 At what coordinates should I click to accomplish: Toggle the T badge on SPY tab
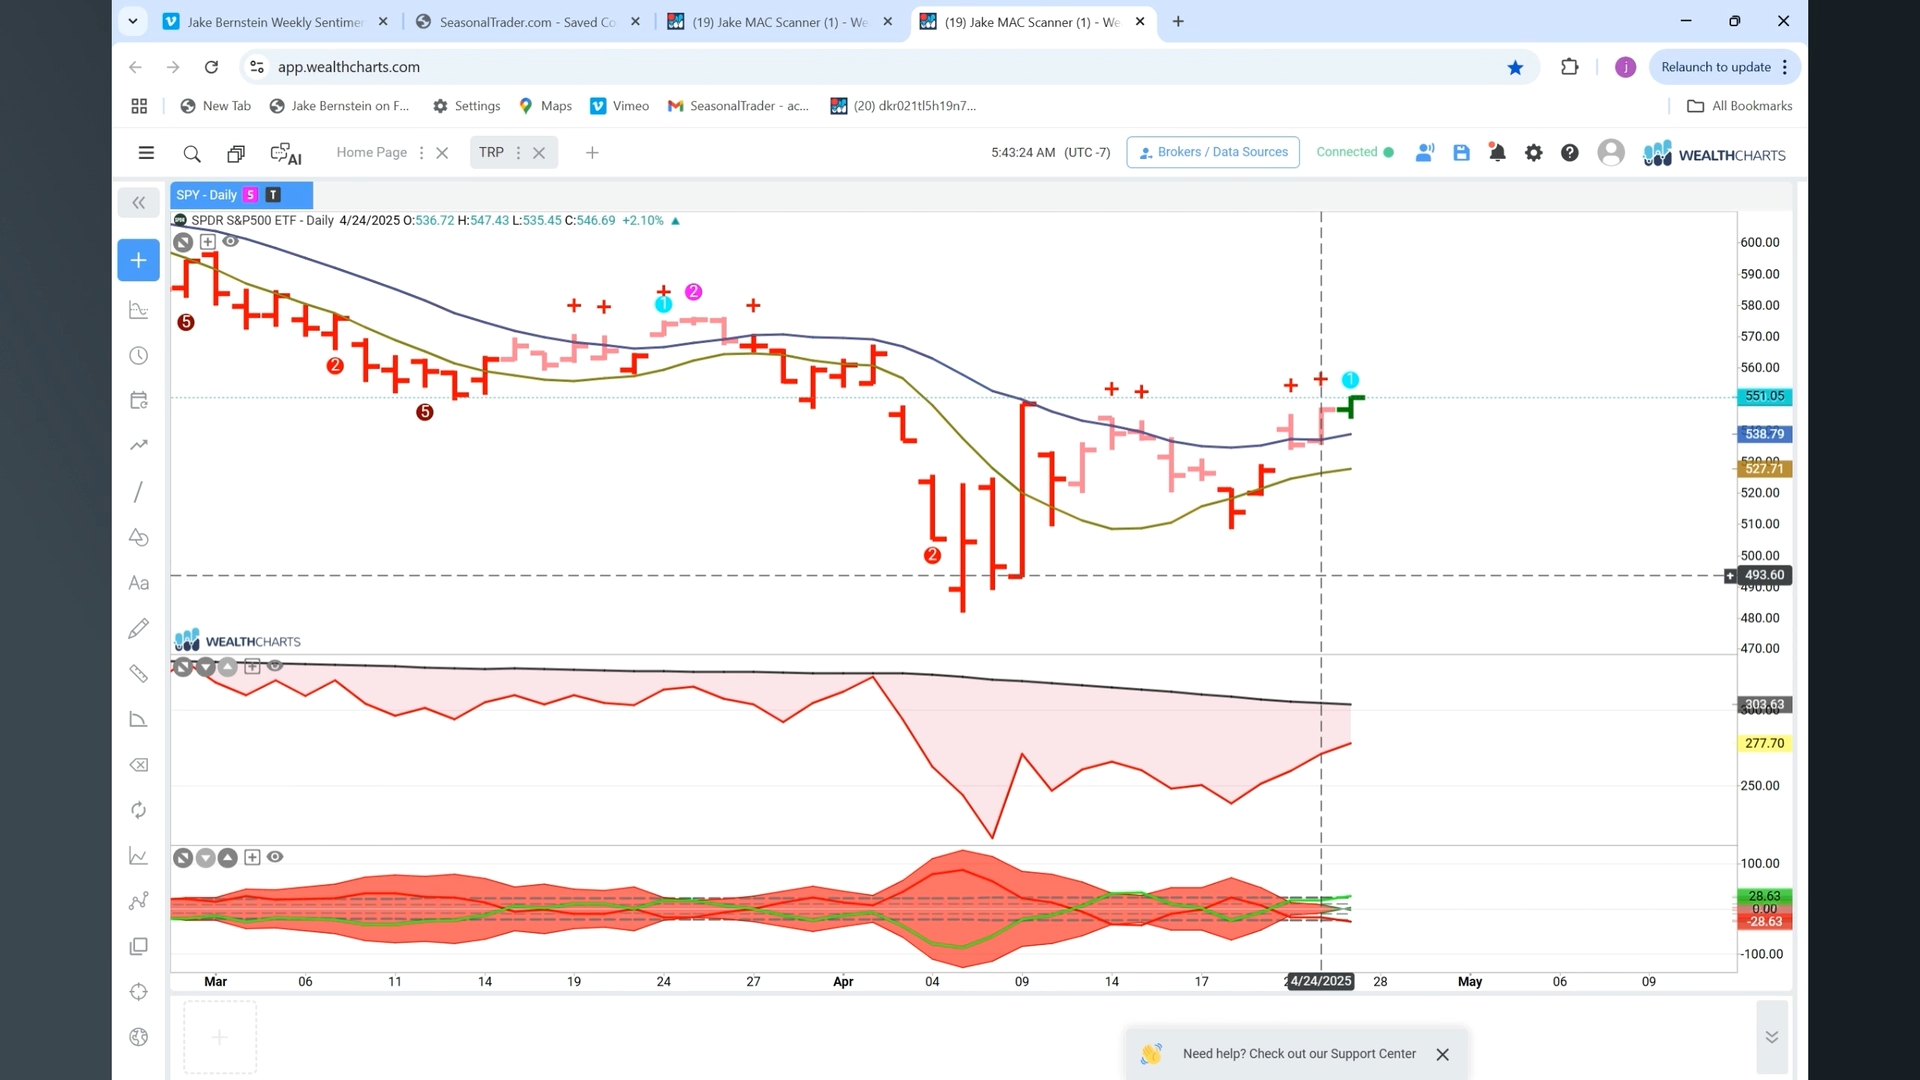[273, 195]
